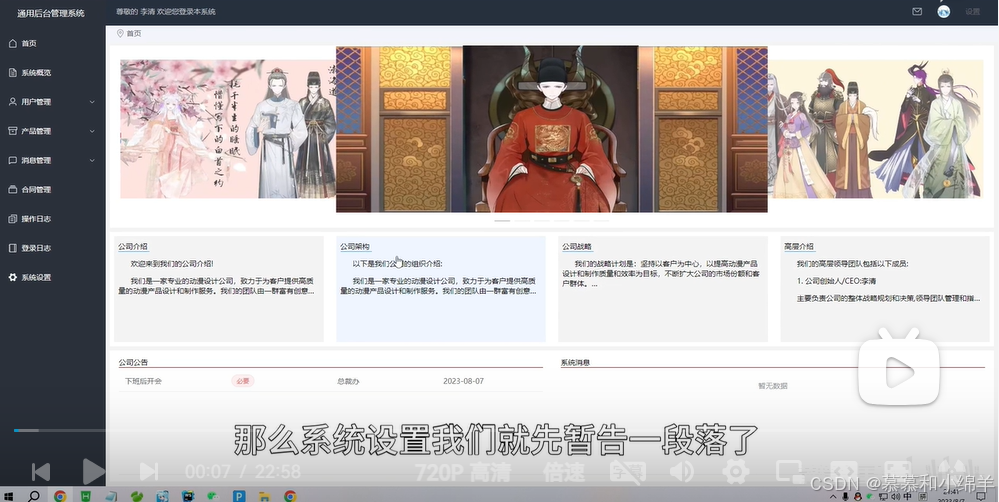Open Windows Start menu
This screenshot has height=502, width=999.
pos(9,496)
